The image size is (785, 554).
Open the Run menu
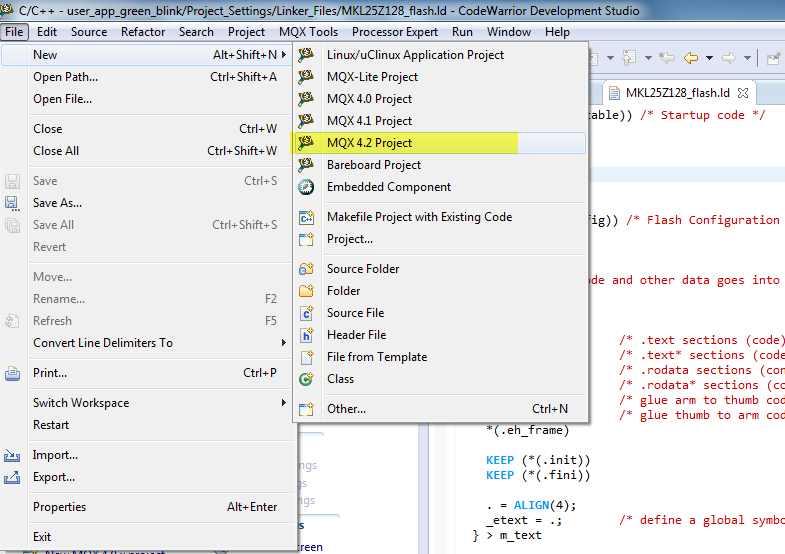[462, 32]
